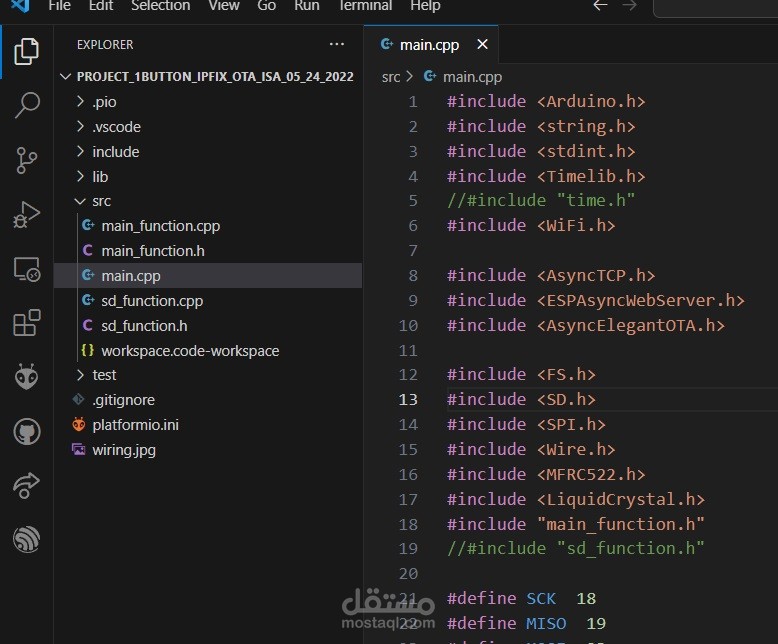Collapse the PROJECT_1BUTTON_IPFIX_OTA_ISA_05_24_2022 root folder

click(x=207, y=77)
